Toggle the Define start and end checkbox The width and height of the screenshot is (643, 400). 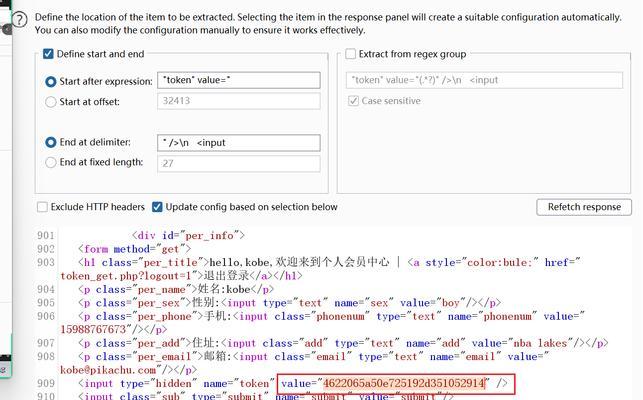[48, 54]
